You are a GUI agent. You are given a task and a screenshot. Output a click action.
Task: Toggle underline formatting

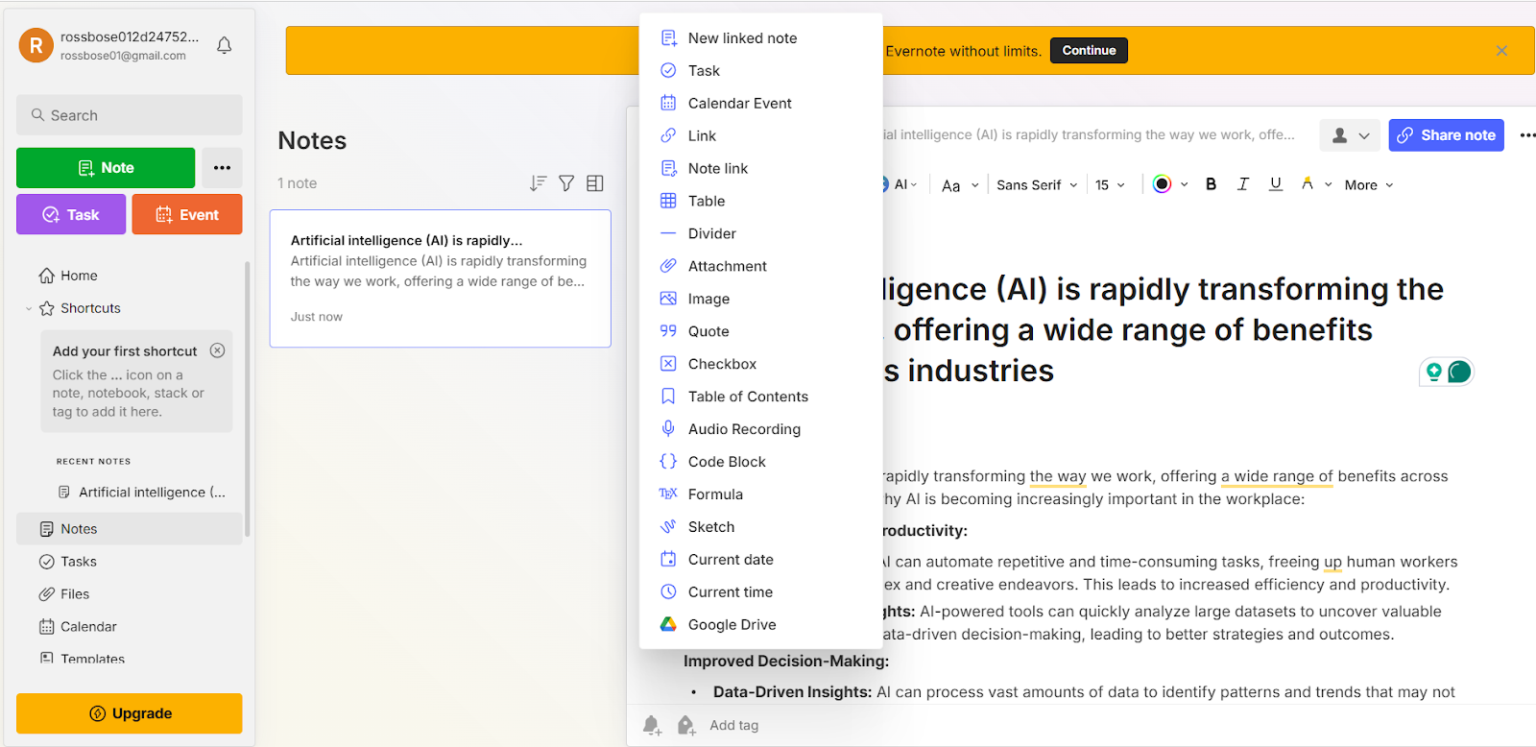click(1275, 184)
